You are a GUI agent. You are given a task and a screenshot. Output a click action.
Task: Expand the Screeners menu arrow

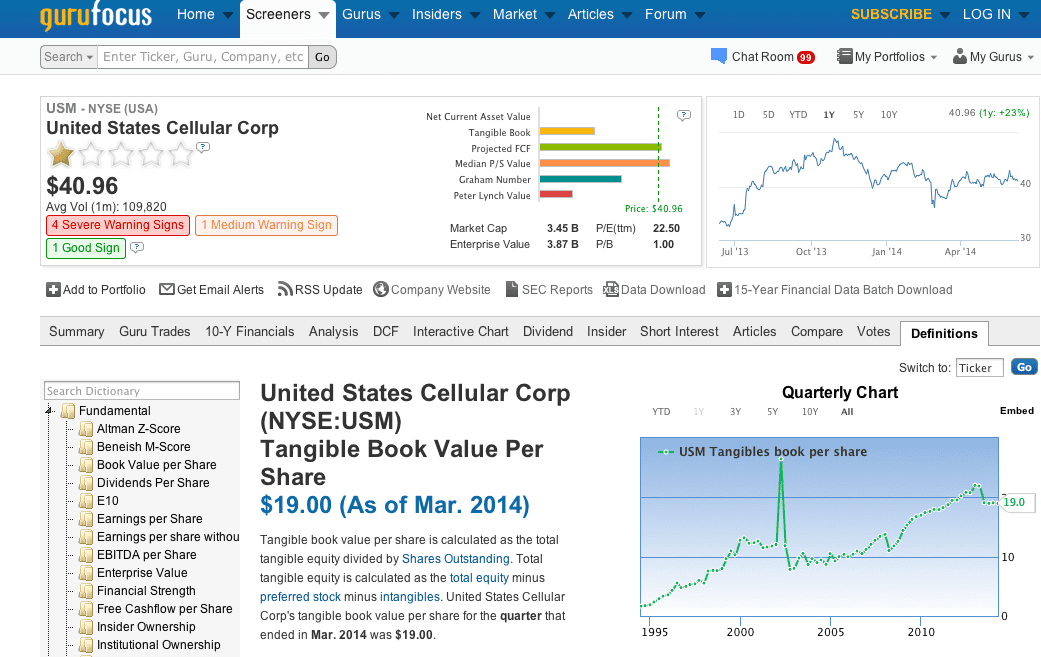[x=324, y=15]
